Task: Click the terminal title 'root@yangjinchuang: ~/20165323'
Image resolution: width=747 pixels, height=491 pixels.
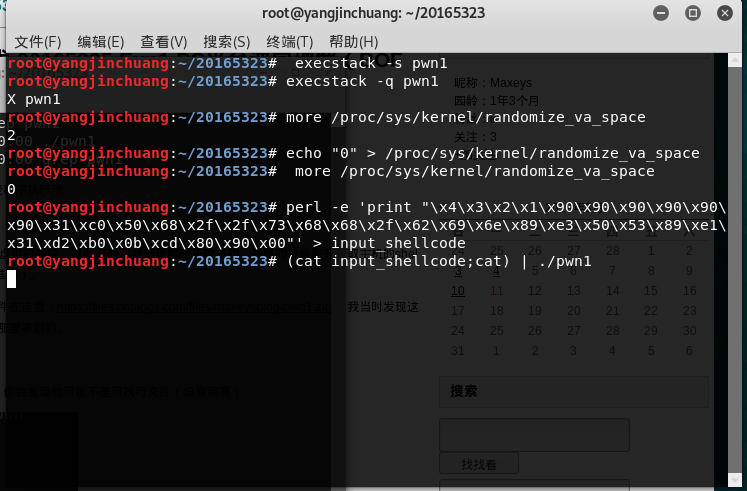Action: [374, 13]
